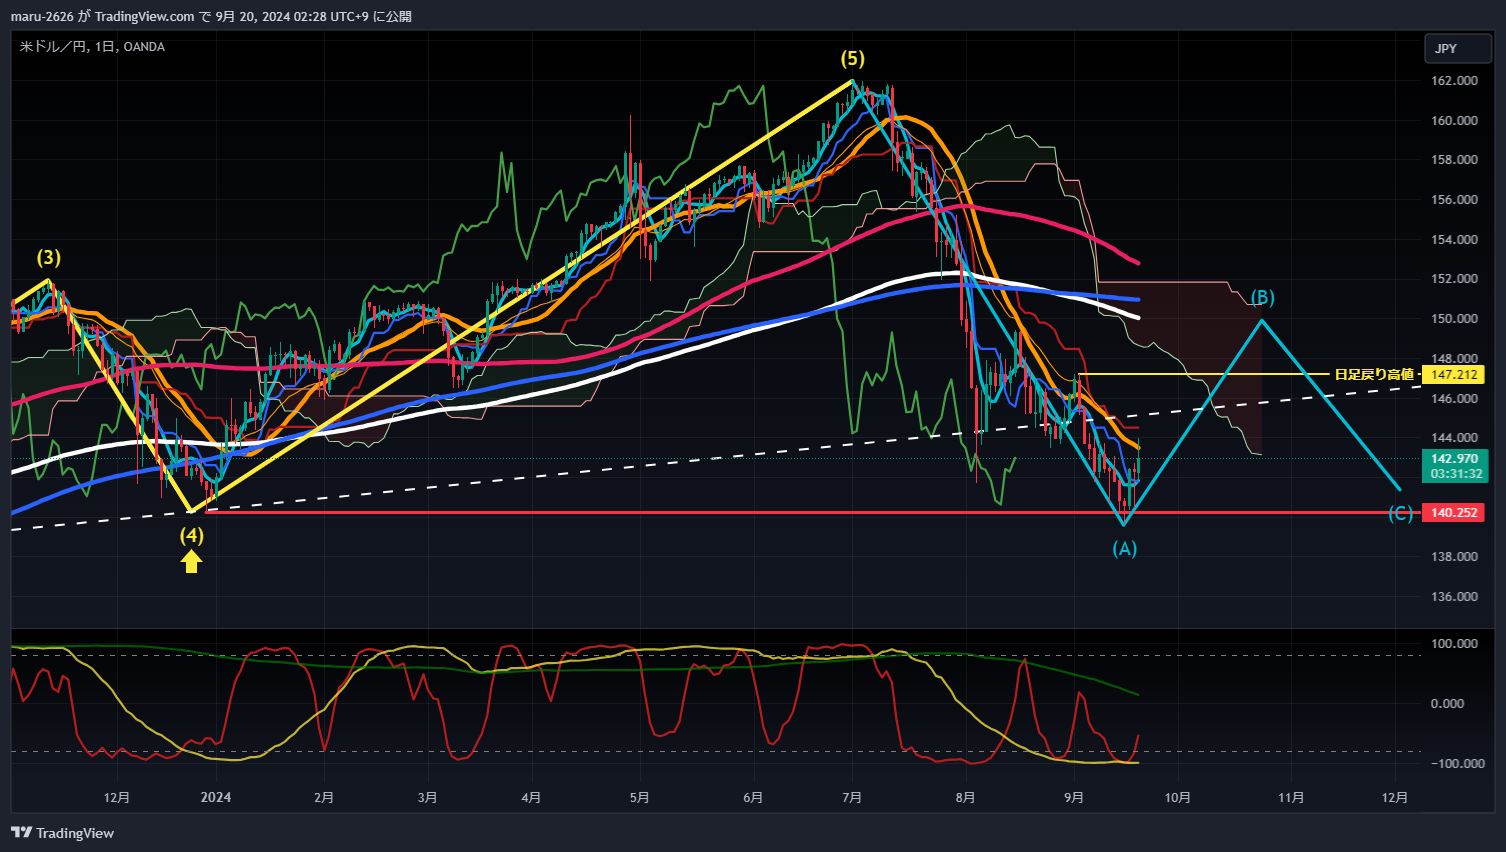Viewport: 1506px width, 852px height.
Task: Select the 100.000 oscillator scale label
Action: 1454,644
